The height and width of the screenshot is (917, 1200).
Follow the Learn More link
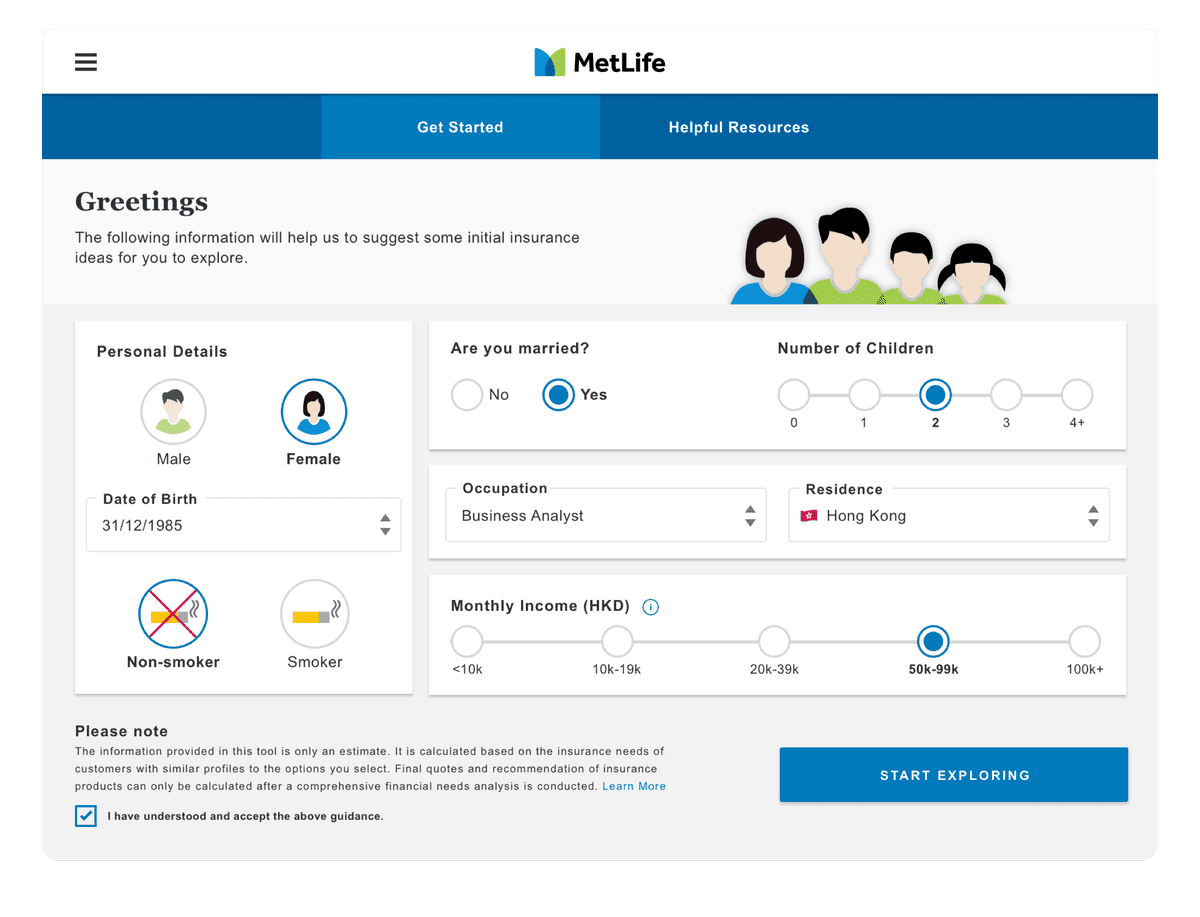[634, 786]
